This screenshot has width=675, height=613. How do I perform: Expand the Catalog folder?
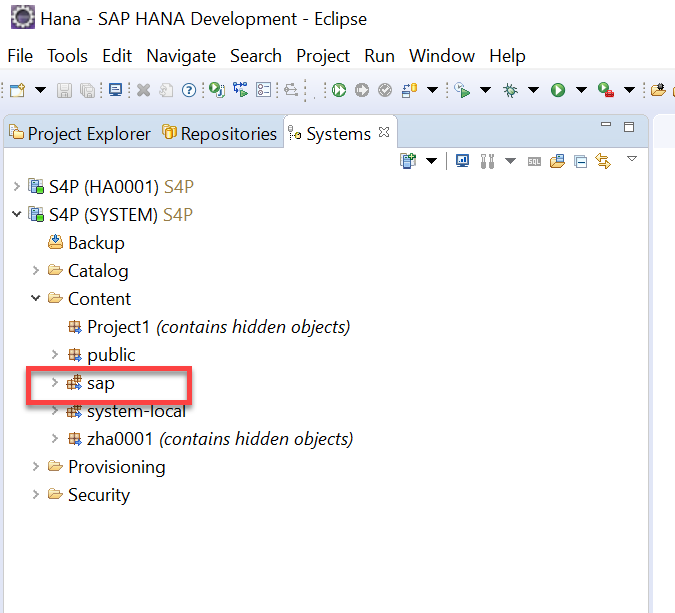pos(36,270)
